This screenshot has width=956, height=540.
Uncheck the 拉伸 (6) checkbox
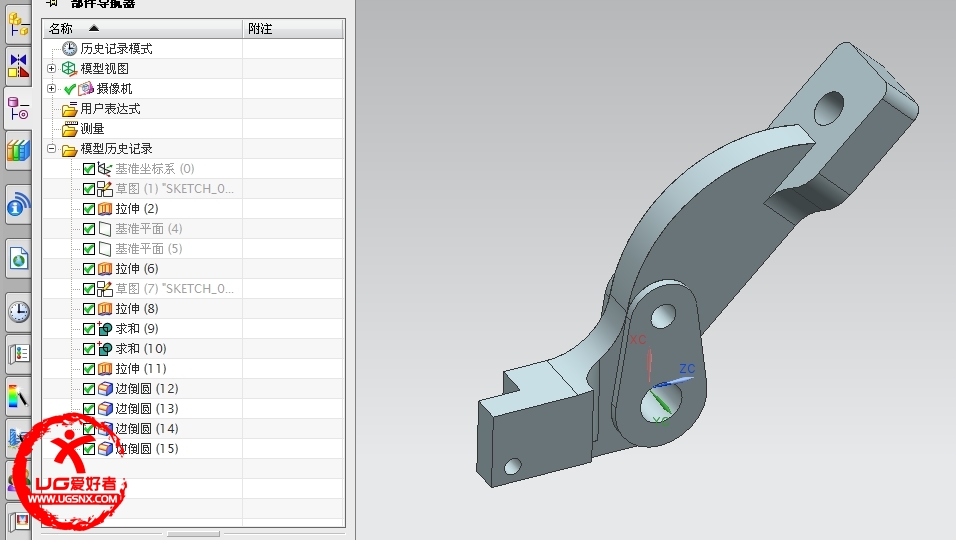[x=89, y=269]
